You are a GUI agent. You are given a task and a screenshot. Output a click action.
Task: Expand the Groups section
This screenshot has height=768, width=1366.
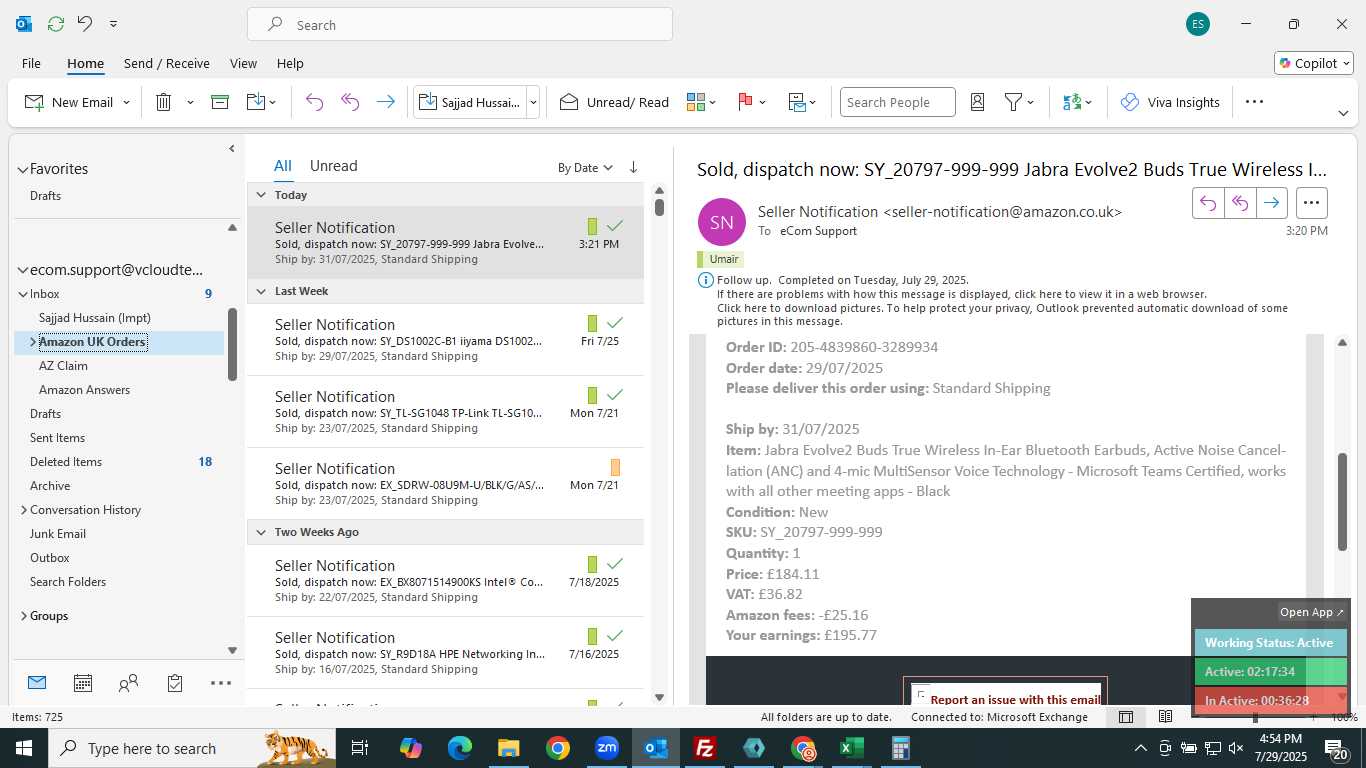pyautogui.click(x=23, y=616)
